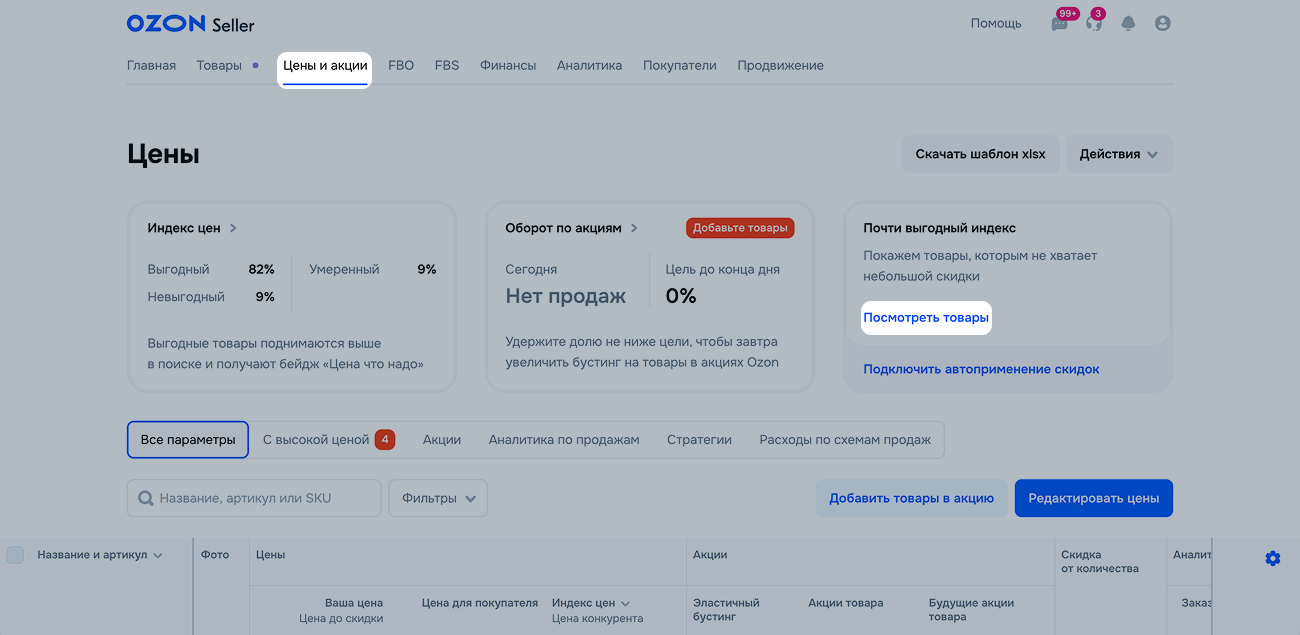Open Индекс цен details arrow
This screenshot has width=1300, height=635.
coord(233,228)
